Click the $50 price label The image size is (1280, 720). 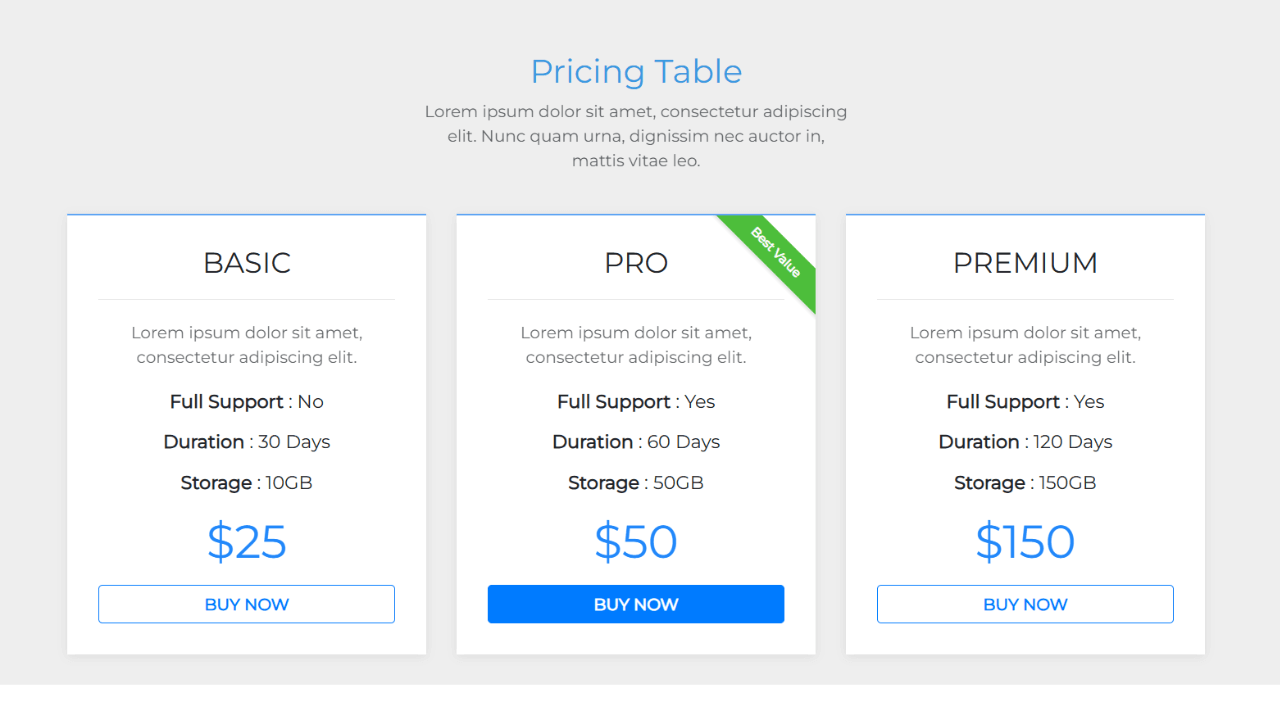(x=636, y=542)
